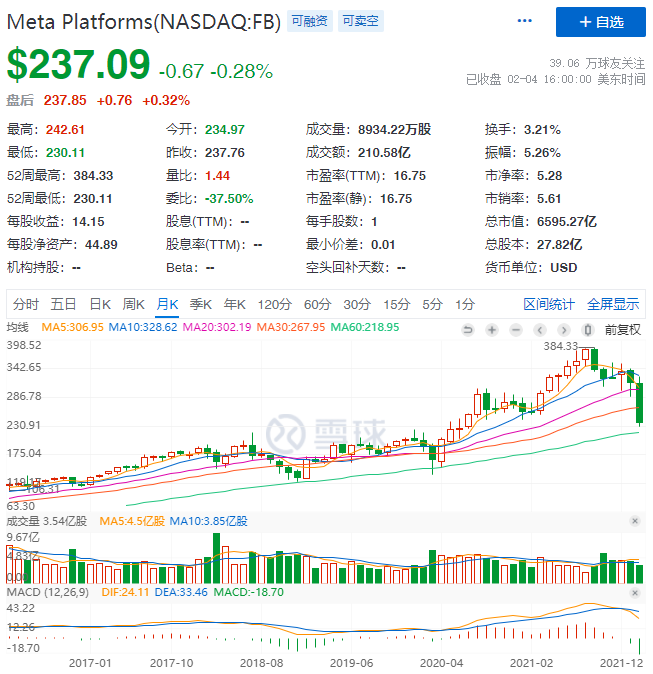
Task: Open the 区间统计 link
Action: pyautogui.click(x=549, y=304)
